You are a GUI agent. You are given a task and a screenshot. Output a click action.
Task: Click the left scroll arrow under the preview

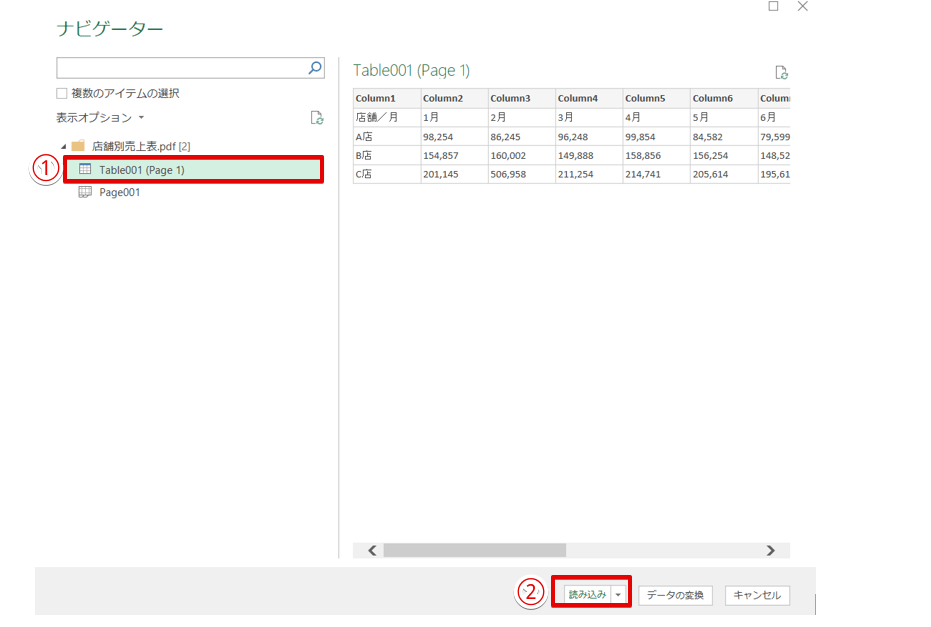coord(371,550)
